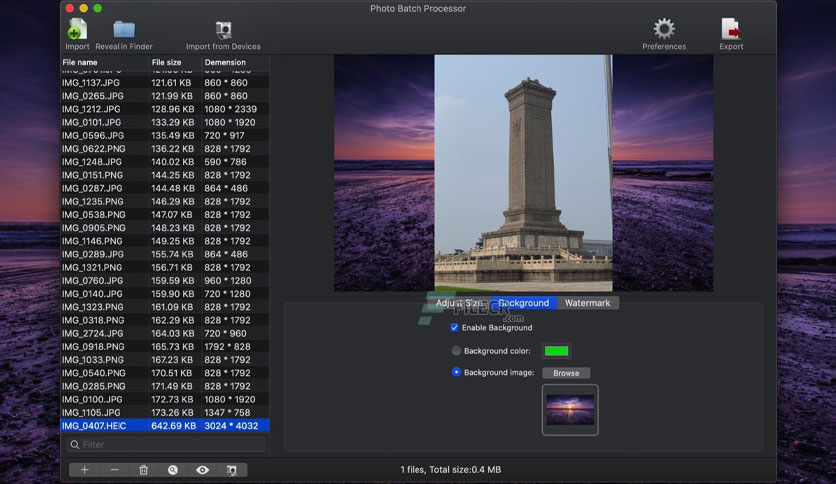Viewport: 836px width, 484px height.
Task: Open Reveal in Finder folder icon
Action: (124, 29)
